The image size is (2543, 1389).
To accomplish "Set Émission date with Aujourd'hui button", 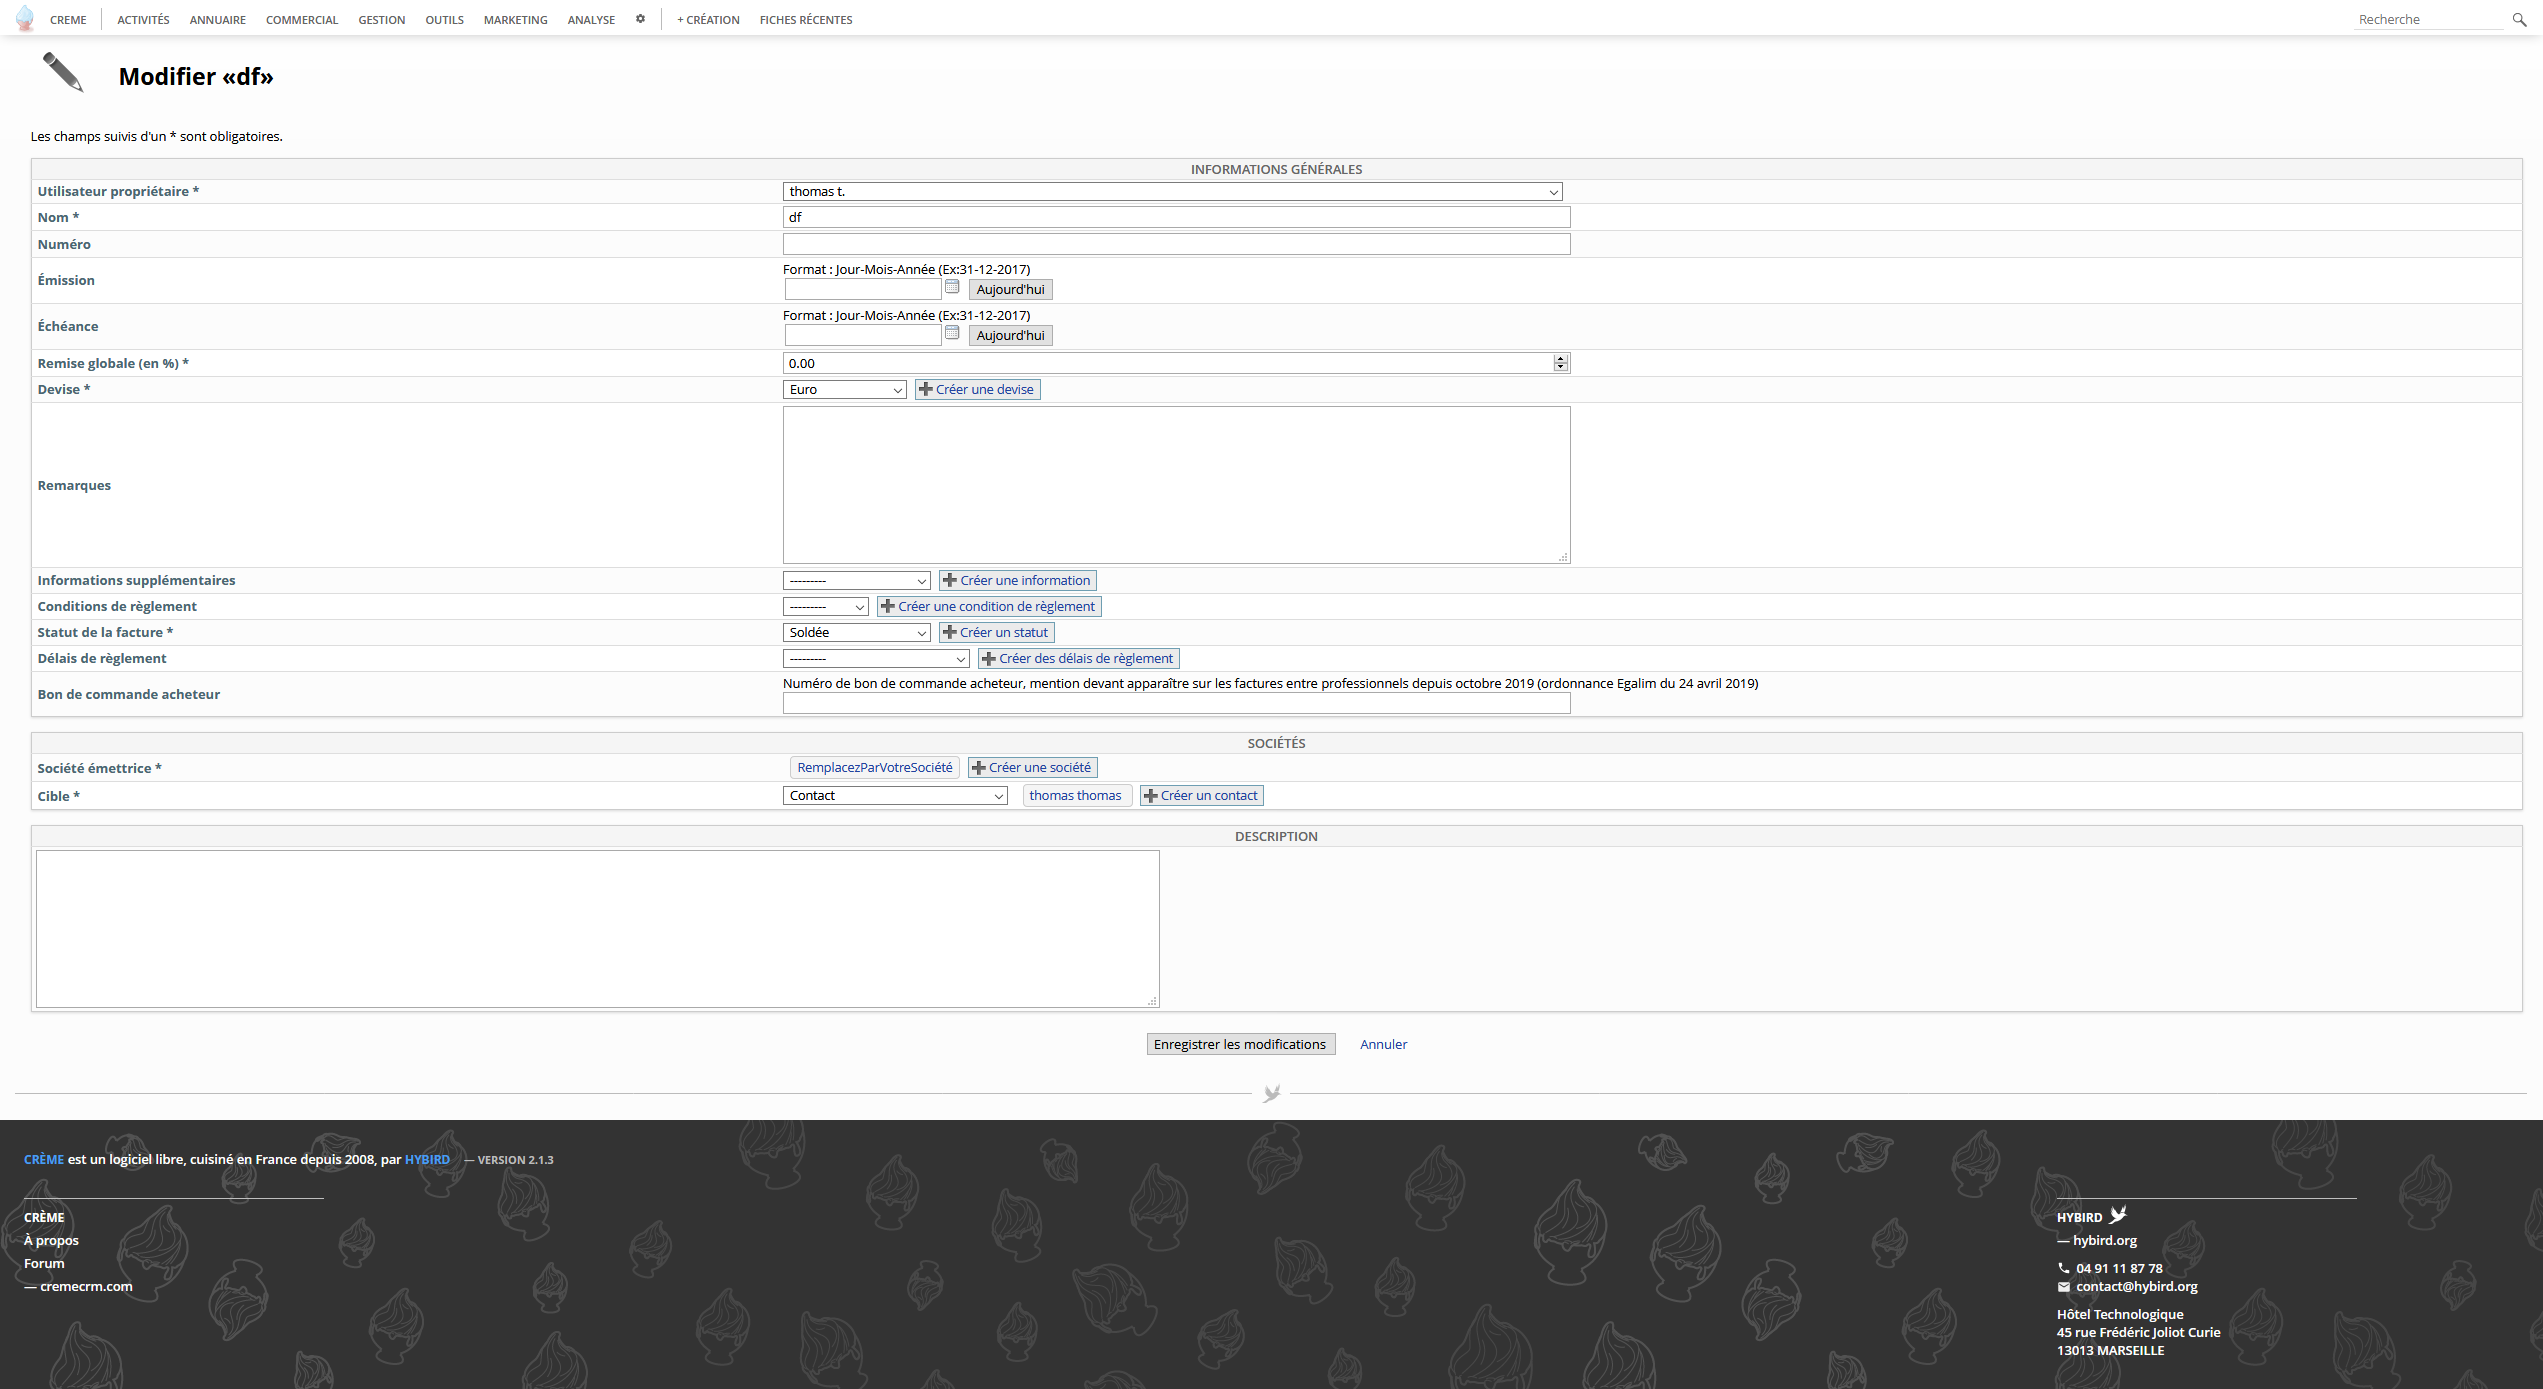I will tap(1010, 290).
